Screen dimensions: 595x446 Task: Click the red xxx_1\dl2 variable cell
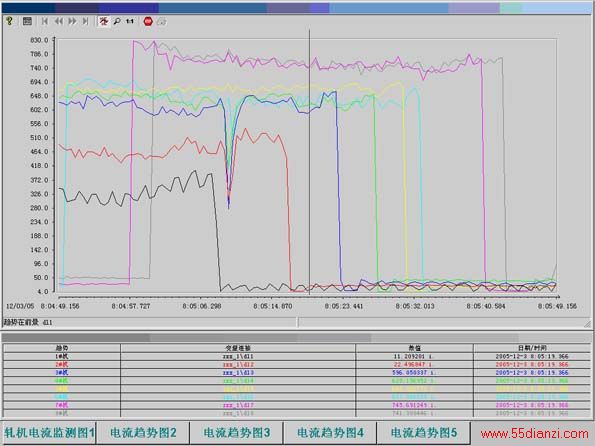point(238,365)
